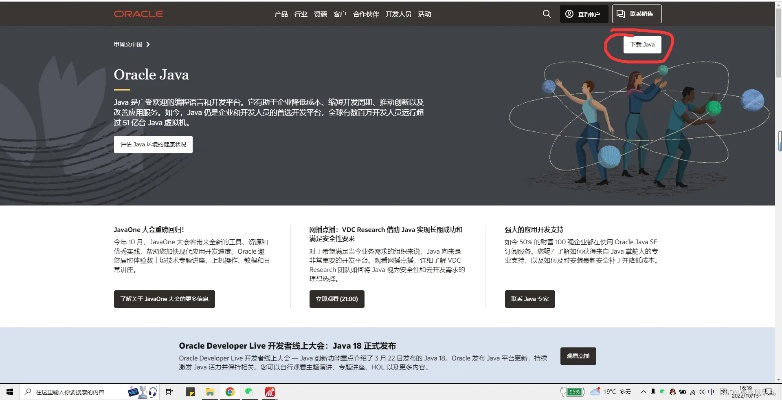Viewport: 782px width, 400px height.
Task: Click the 下载 Java download button
Action: 640,45
